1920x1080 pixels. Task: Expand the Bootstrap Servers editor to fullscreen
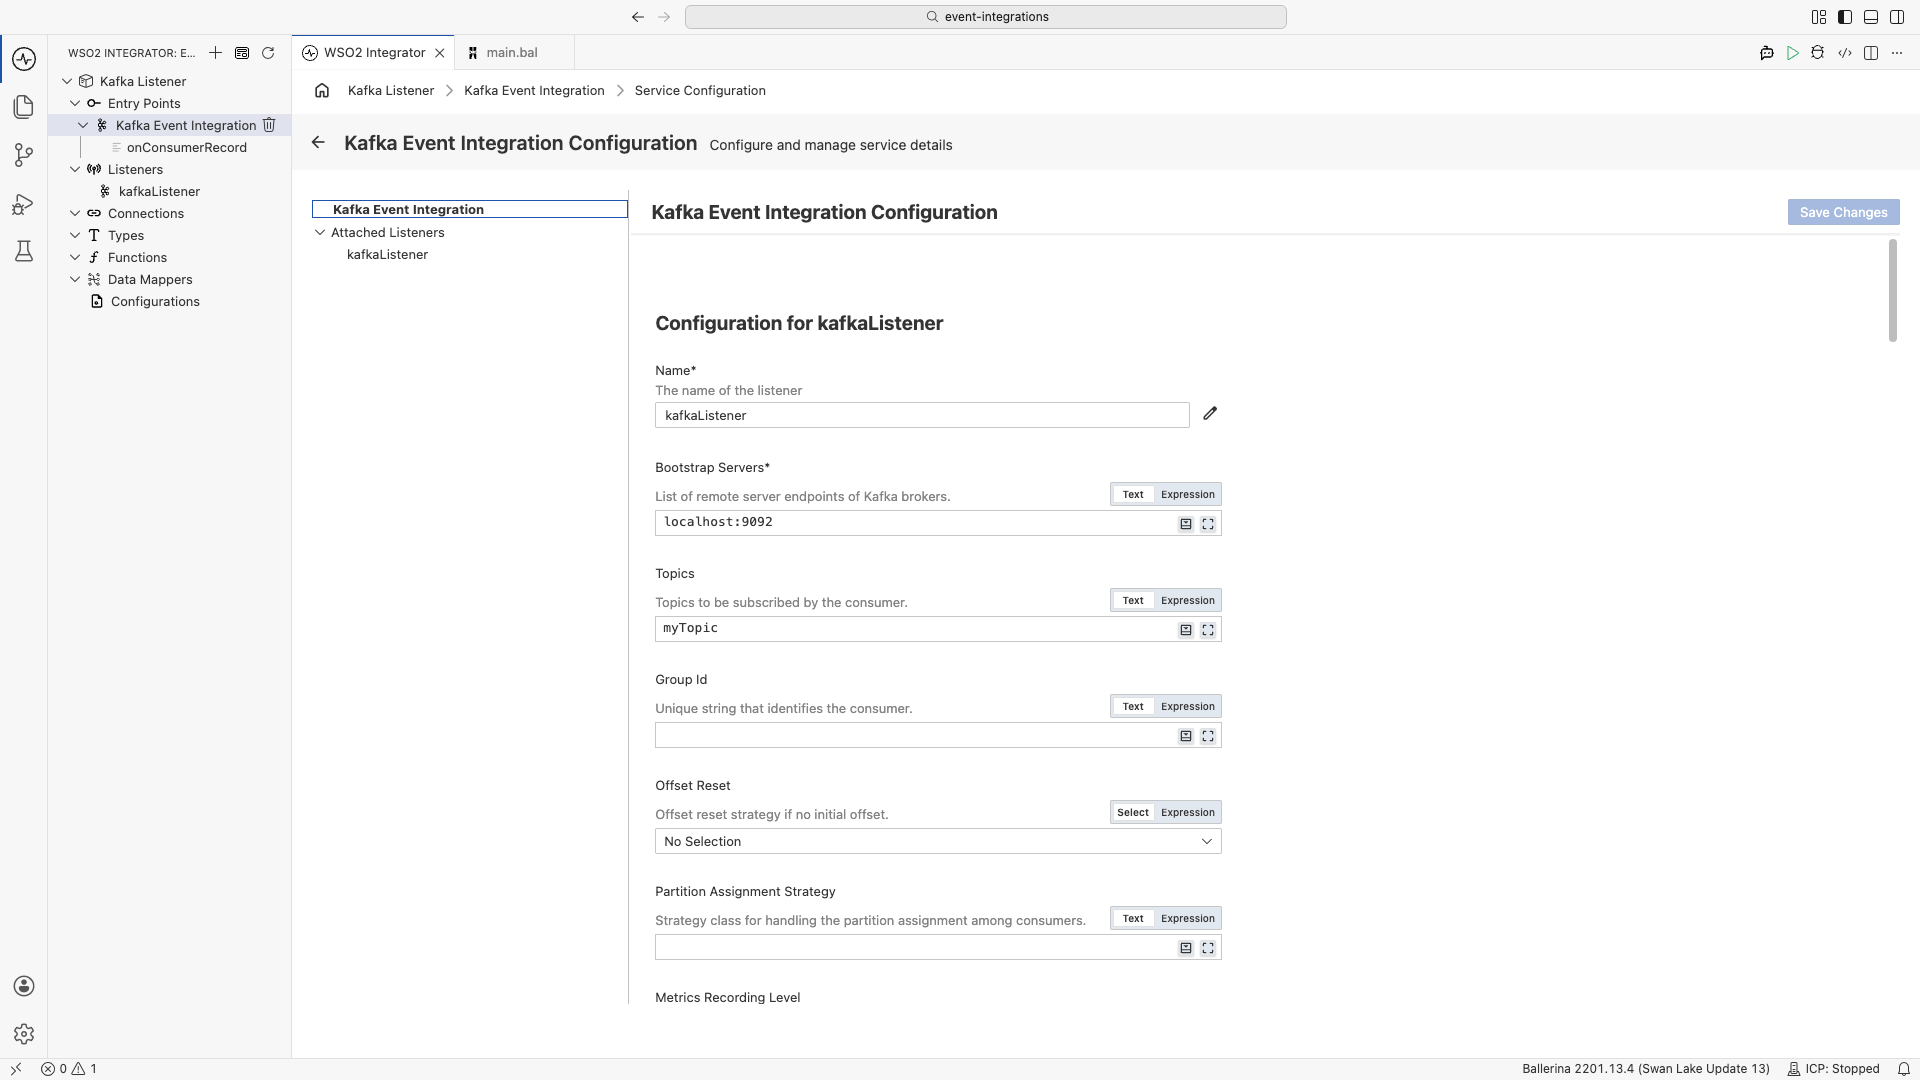coord(1208,524)
